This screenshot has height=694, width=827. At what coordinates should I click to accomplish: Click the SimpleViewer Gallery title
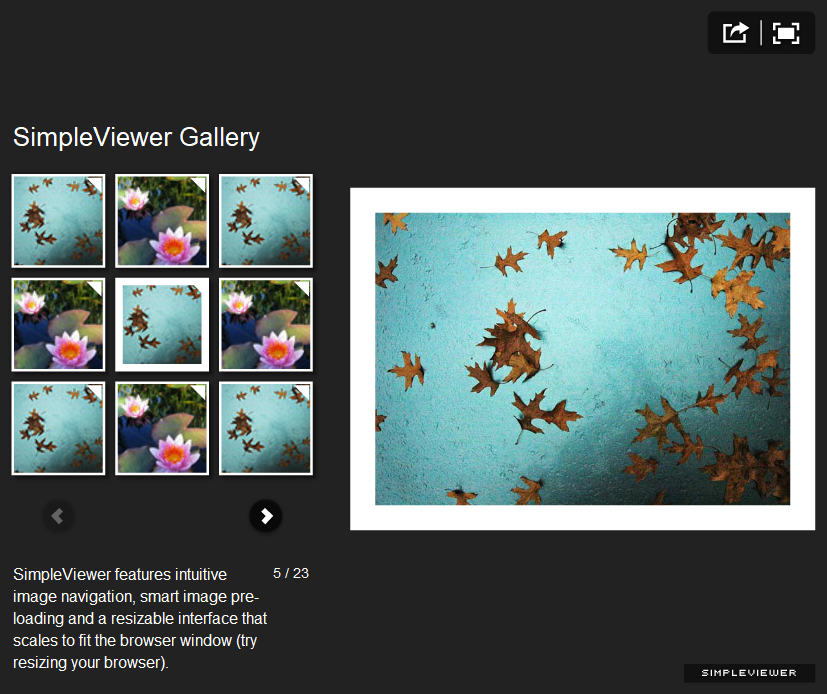coord(136,137)
